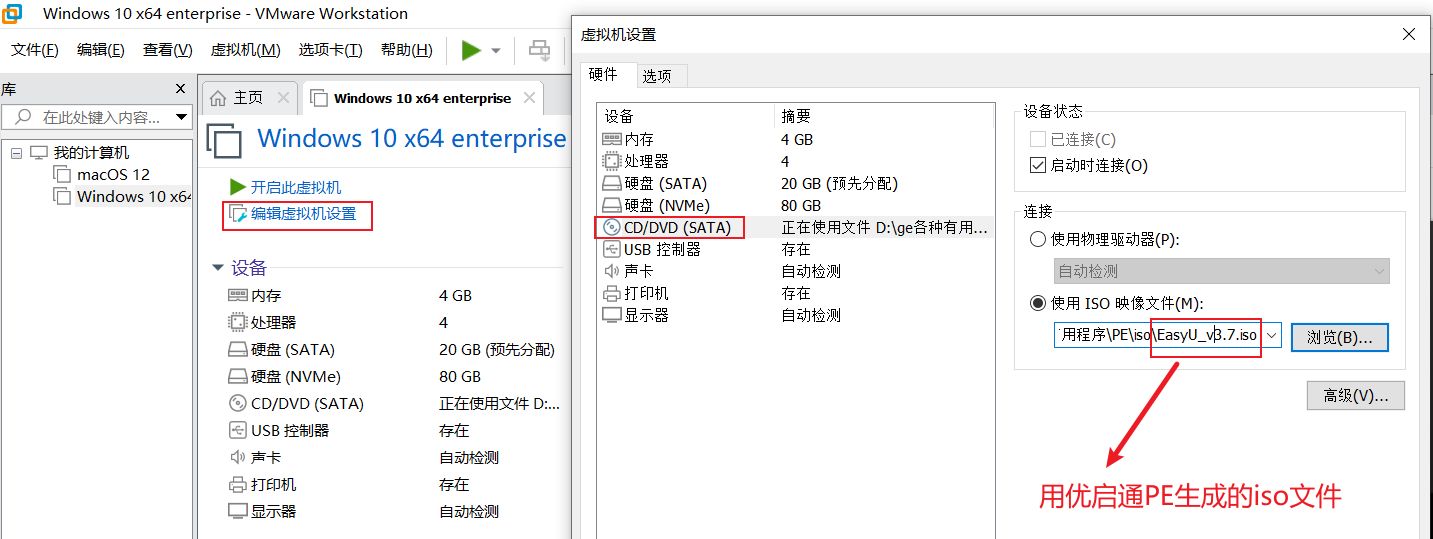
Task: Select the 打印机 printer icon in dialog
Action: click(611, 293)
